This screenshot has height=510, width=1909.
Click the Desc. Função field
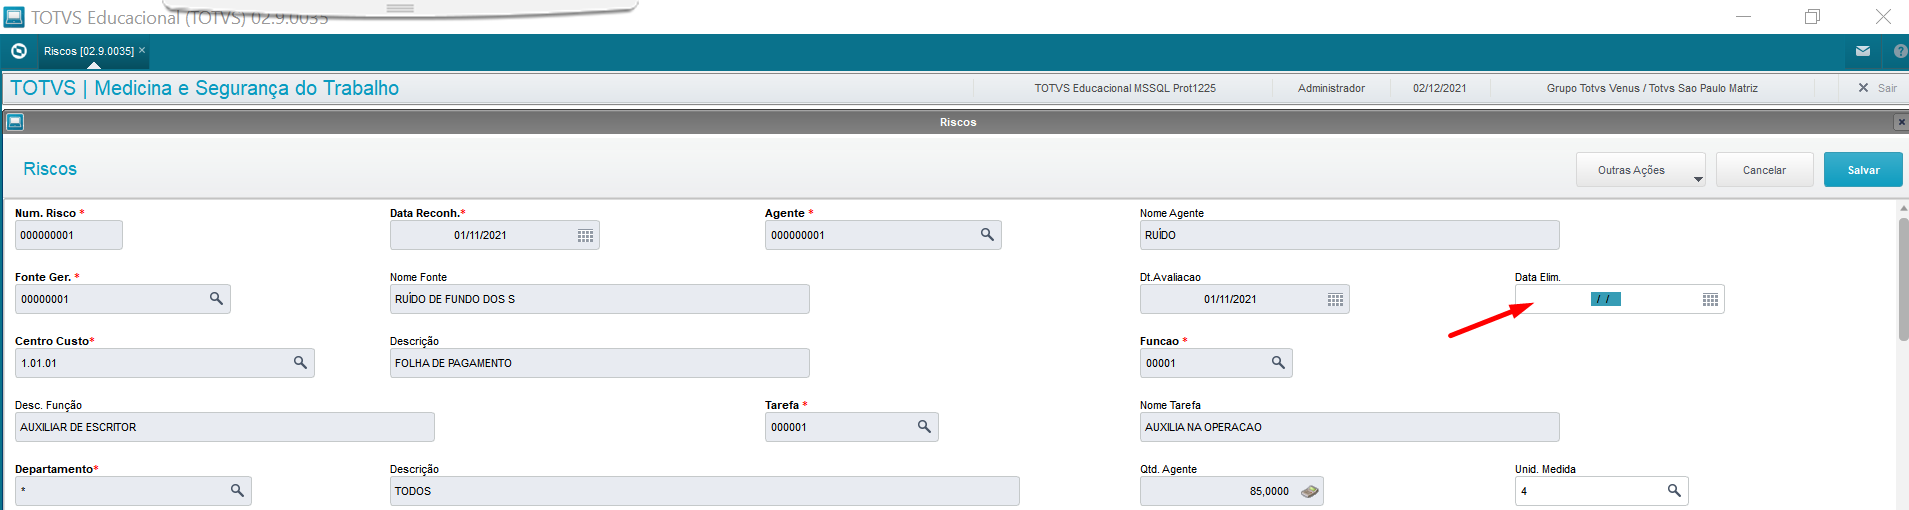point(224,427)
